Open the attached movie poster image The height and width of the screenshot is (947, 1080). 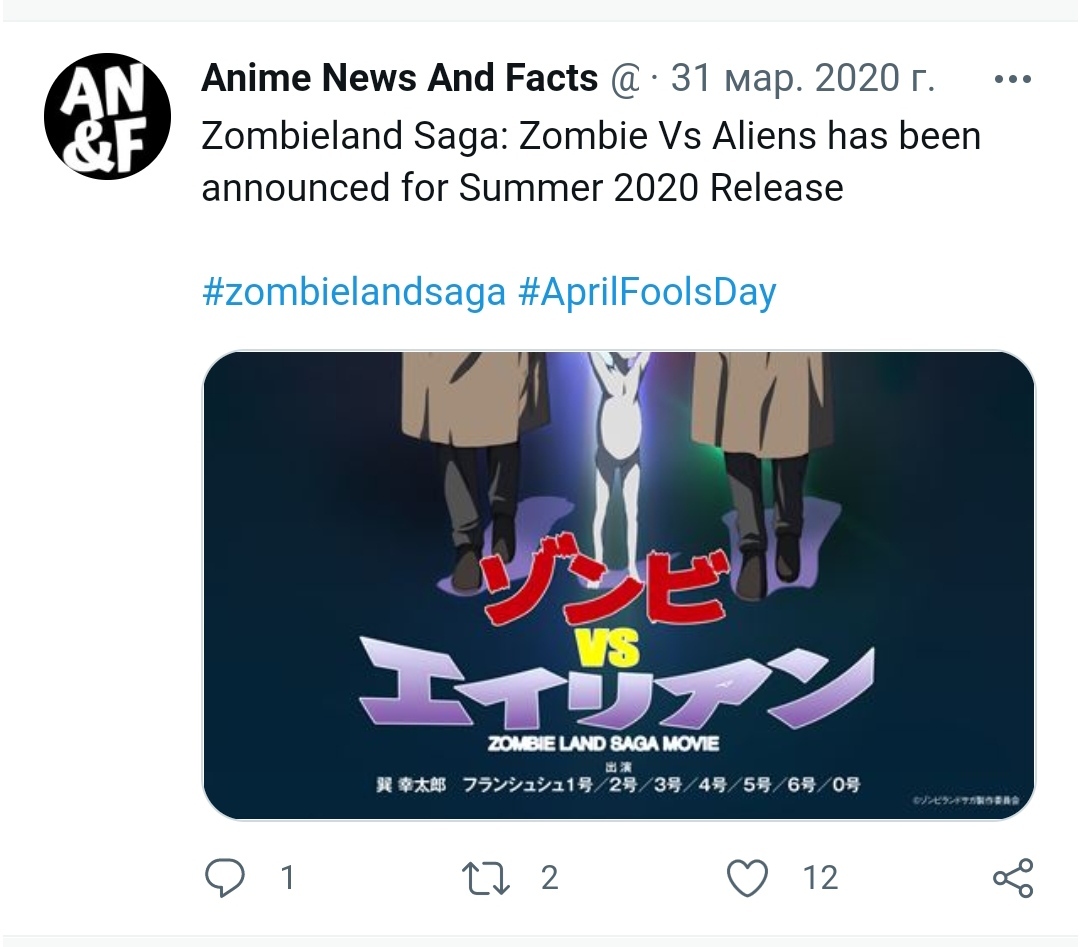[x=618, y=585]
